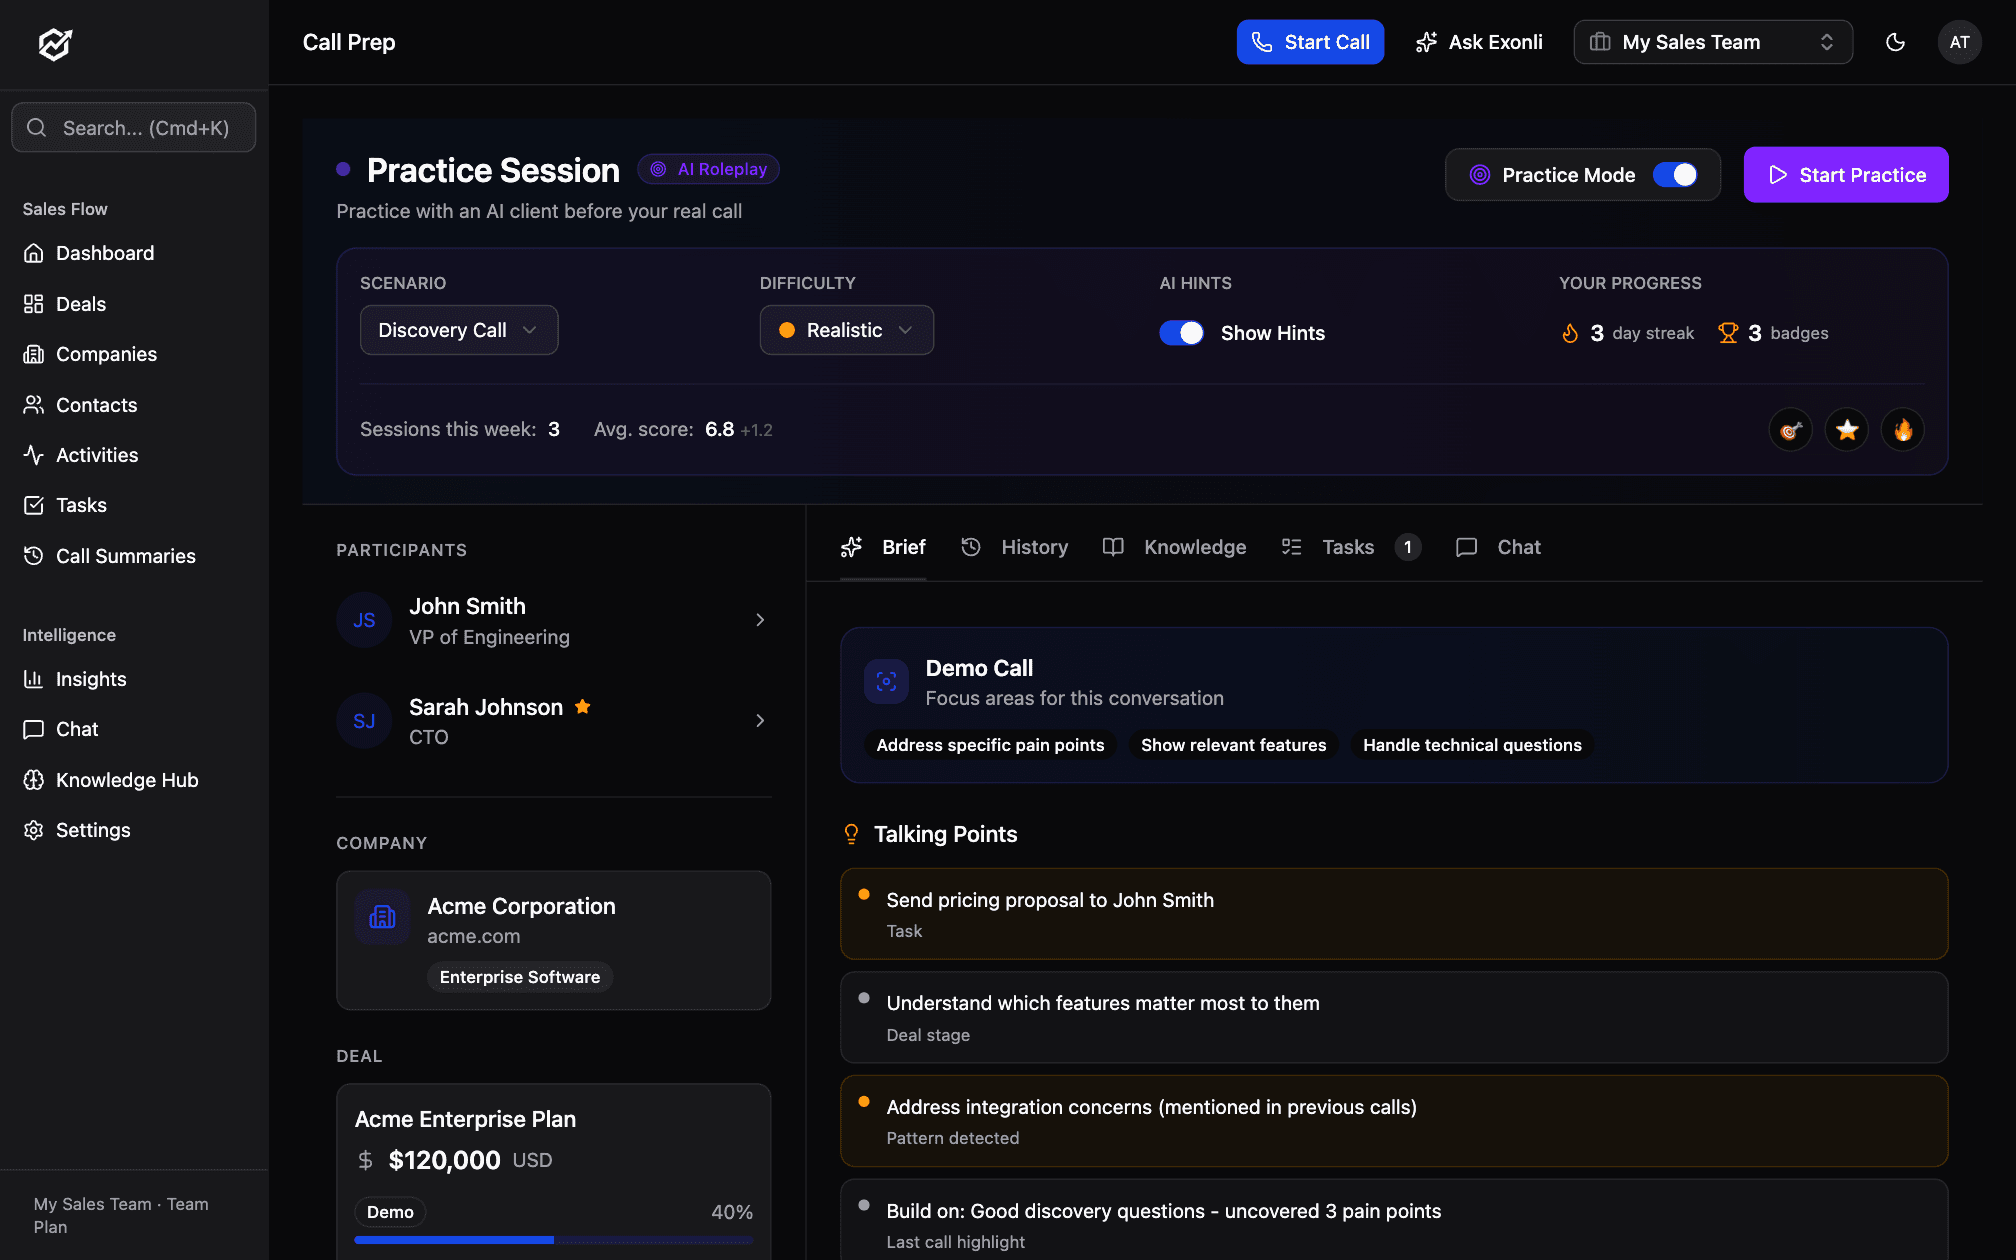Open Call Summaries in sidebar

point(125,556)
